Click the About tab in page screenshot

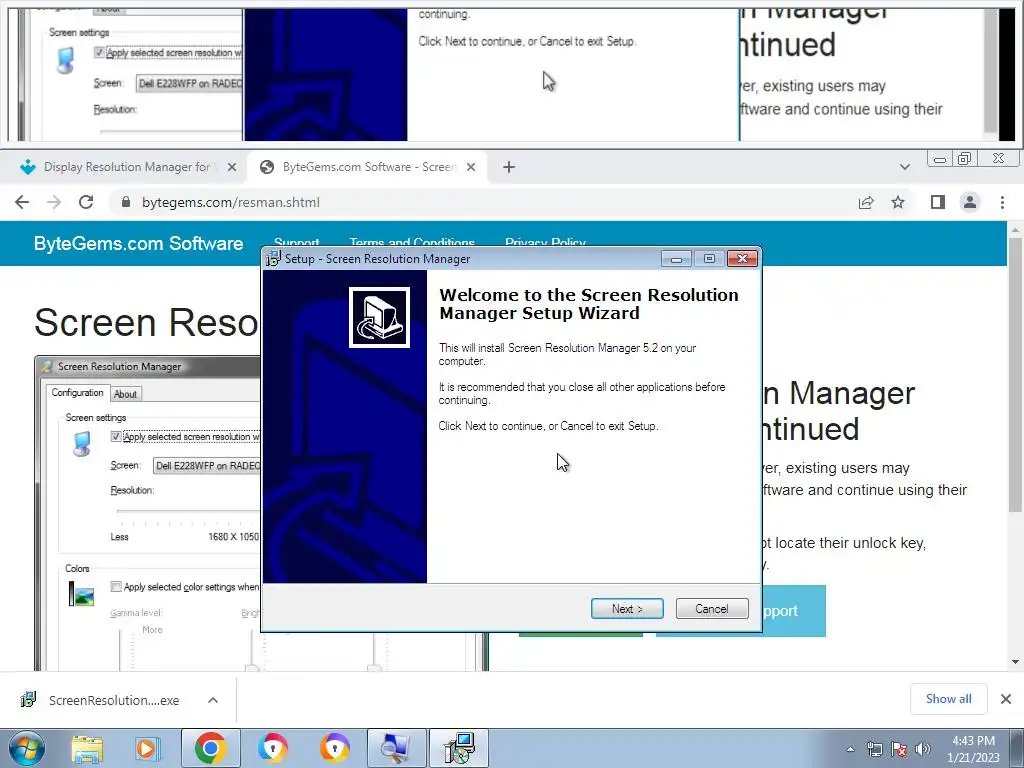(x=125, y=394)
